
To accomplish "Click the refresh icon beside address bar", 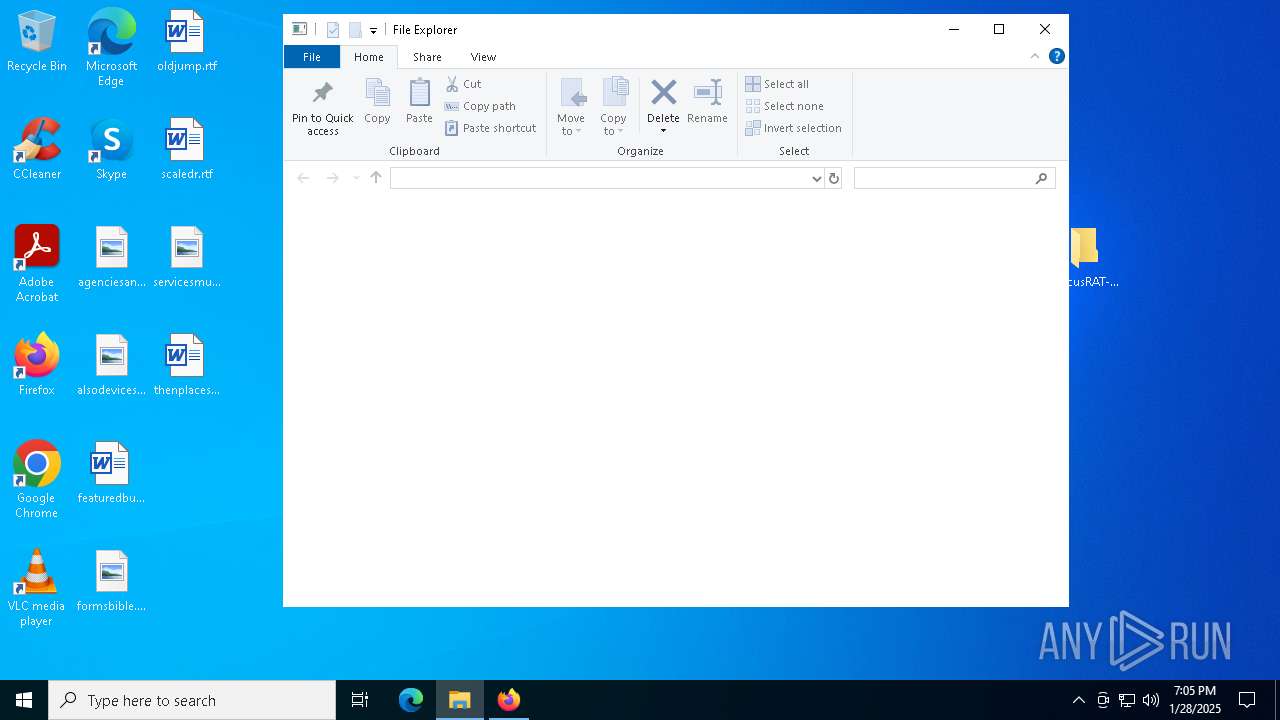I will pyautogui.click(x=834, y=178).
